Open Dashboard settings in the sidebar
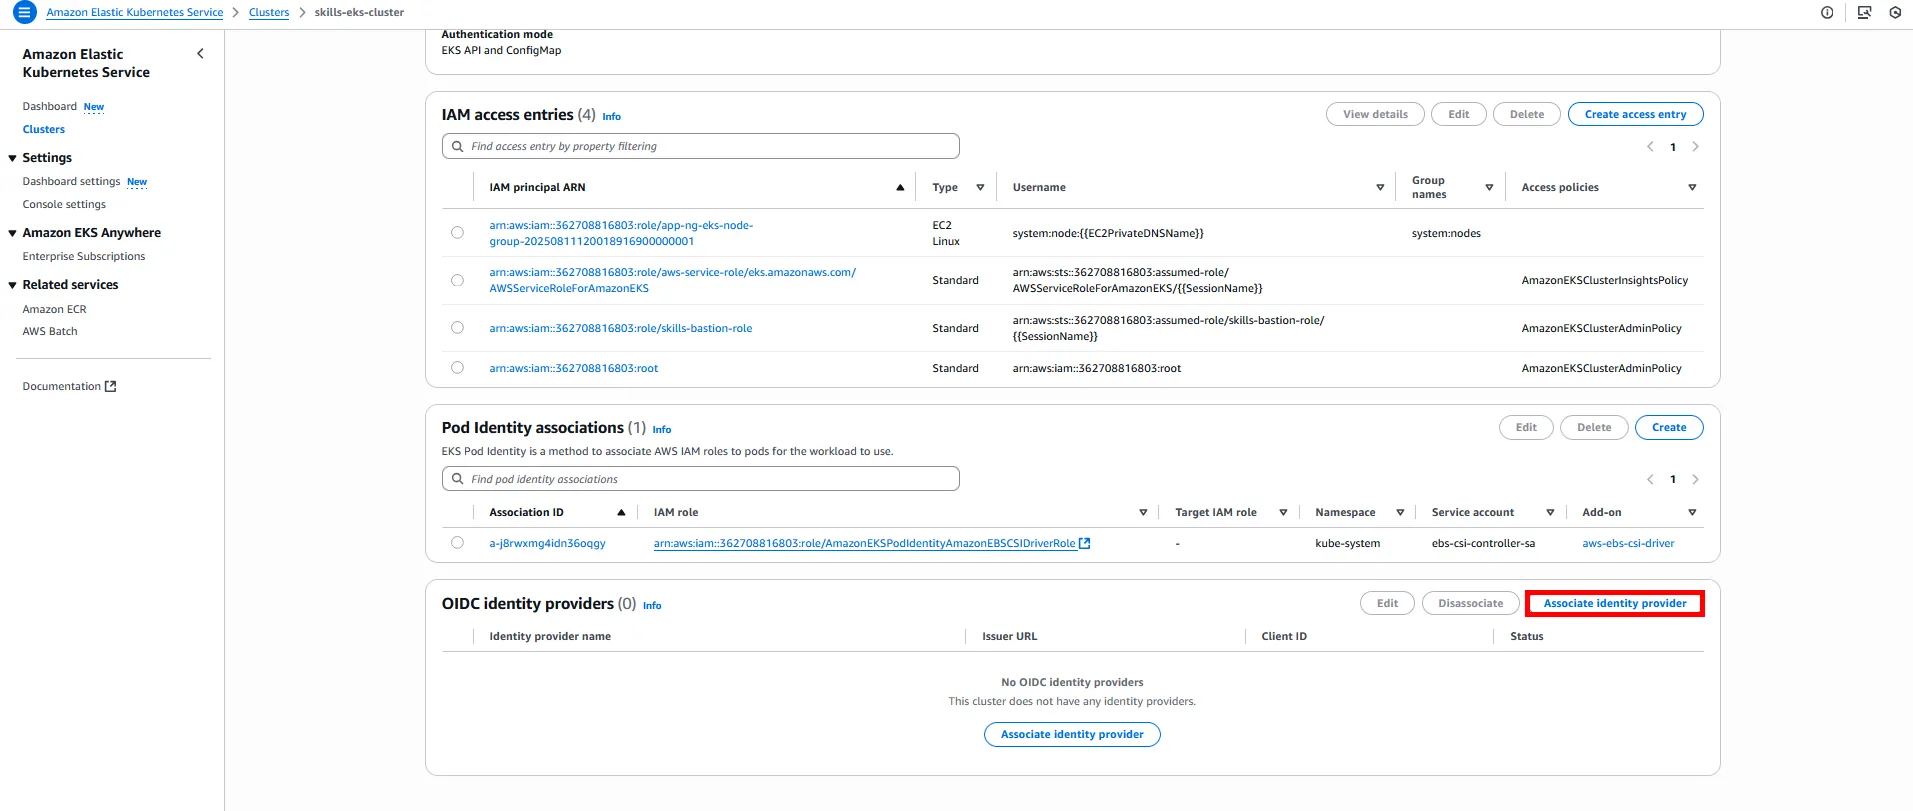Viewport: 1913px width, 811px height. tap(71, 181)
